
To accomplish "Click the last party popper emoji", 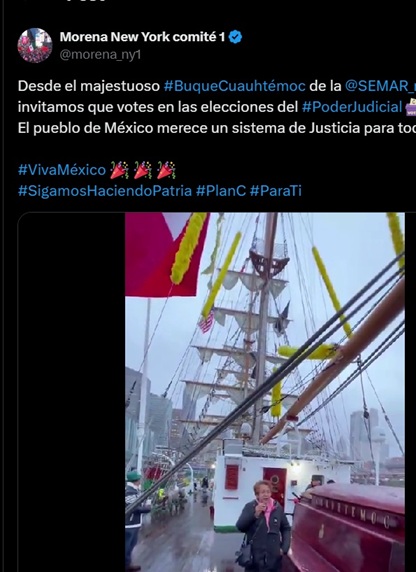I will 166,170.
